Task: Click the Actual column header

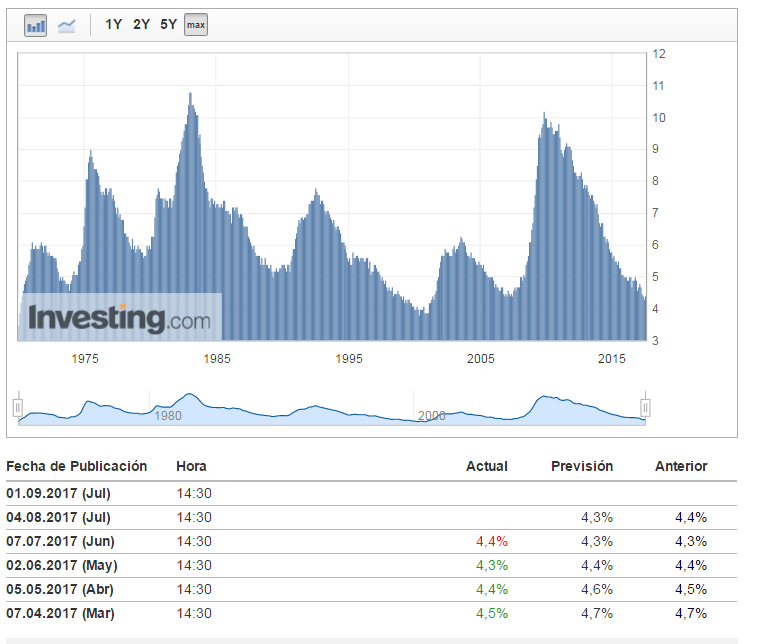Action: pos(486,466)
